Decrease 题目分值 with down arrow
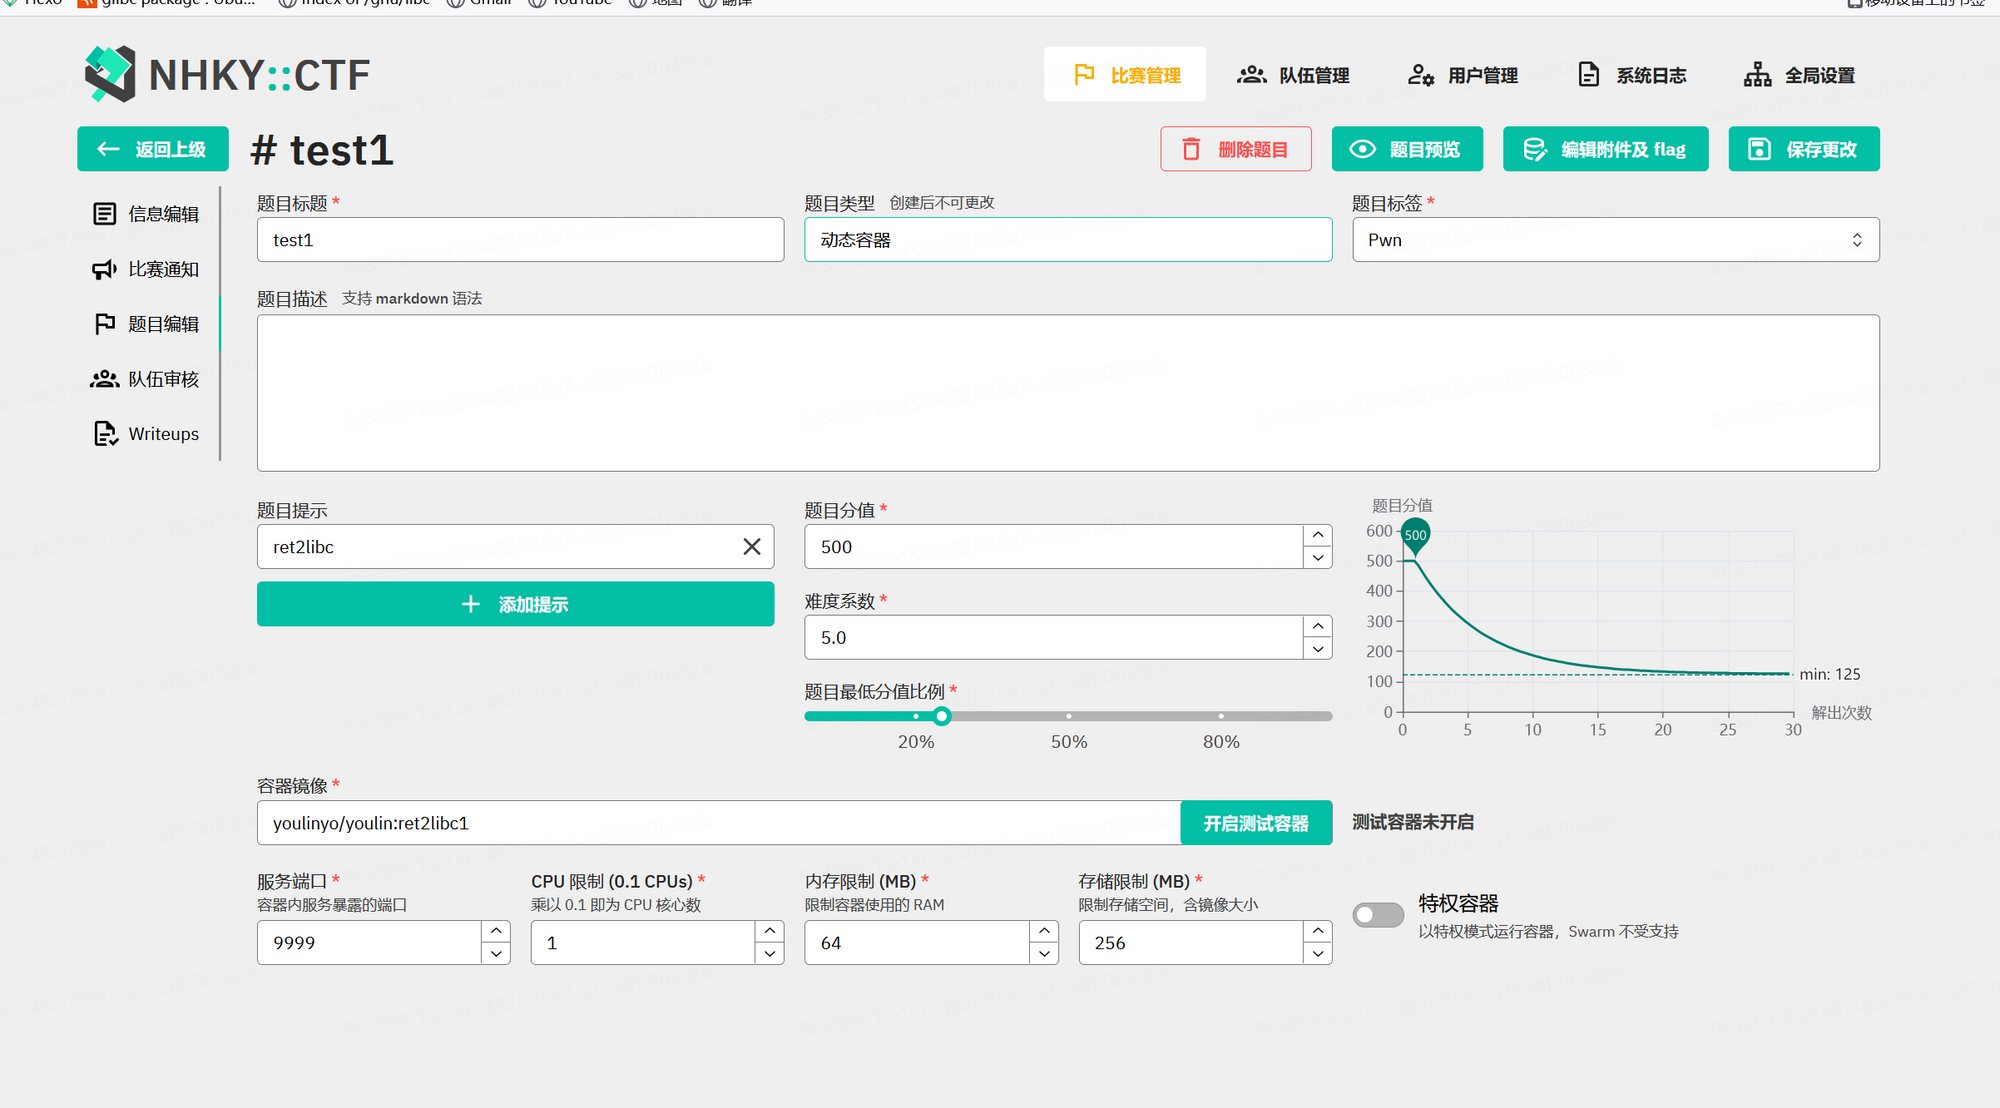This screenshot has width=2000, height=1108. click(x=1318, y=558)
